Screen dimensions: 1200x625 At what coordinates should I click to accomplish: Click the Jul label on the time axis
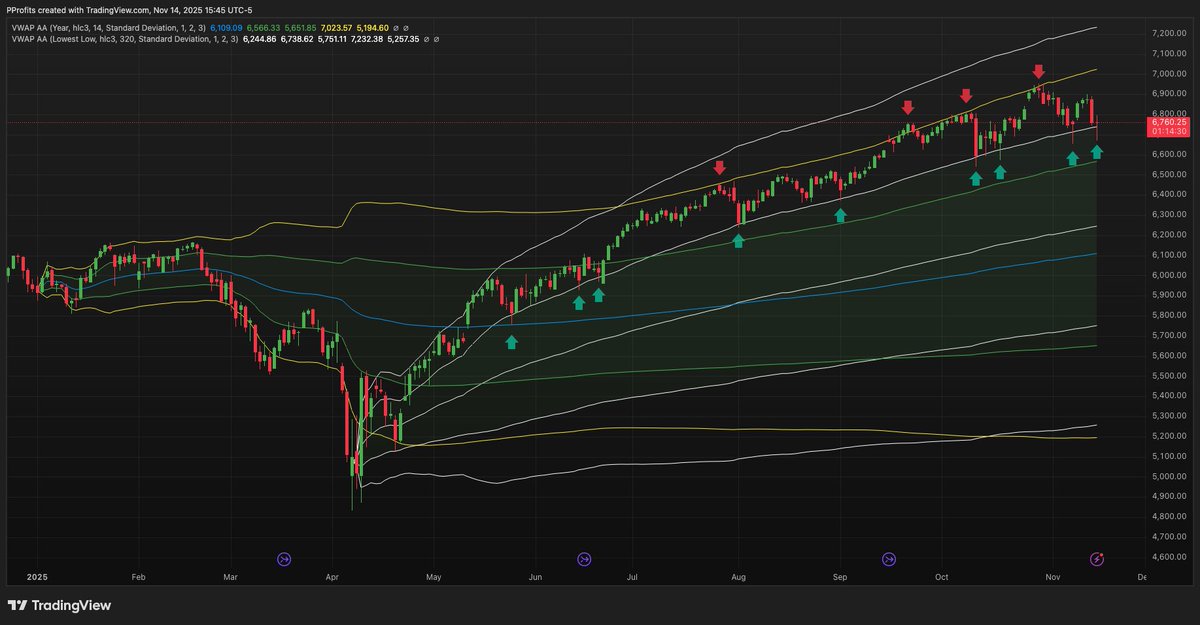pos(632,577)
